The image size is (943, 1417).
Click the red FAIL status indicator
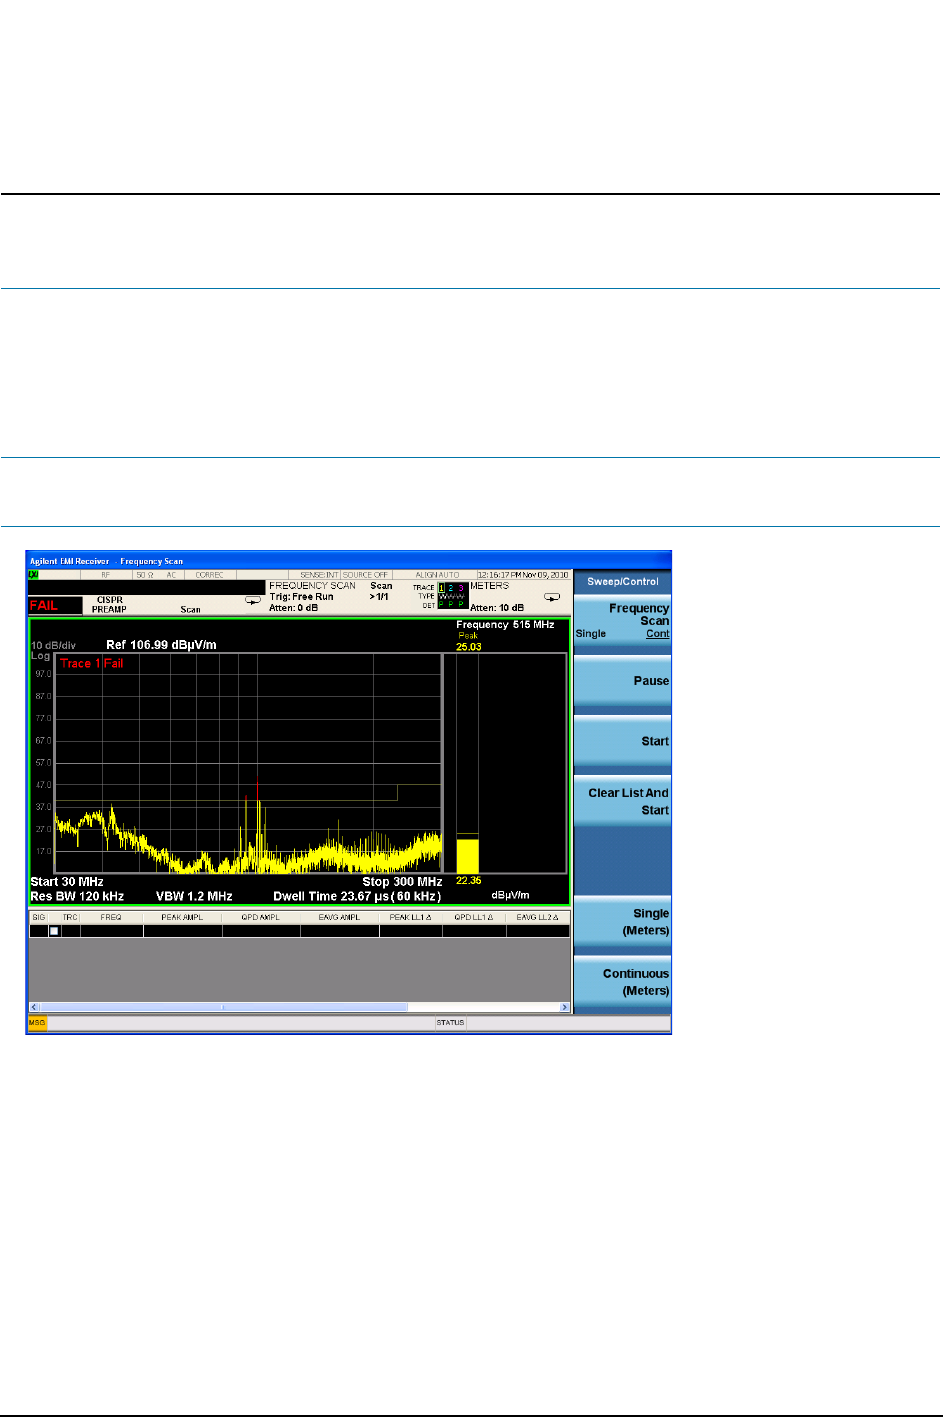click(55, 605)
